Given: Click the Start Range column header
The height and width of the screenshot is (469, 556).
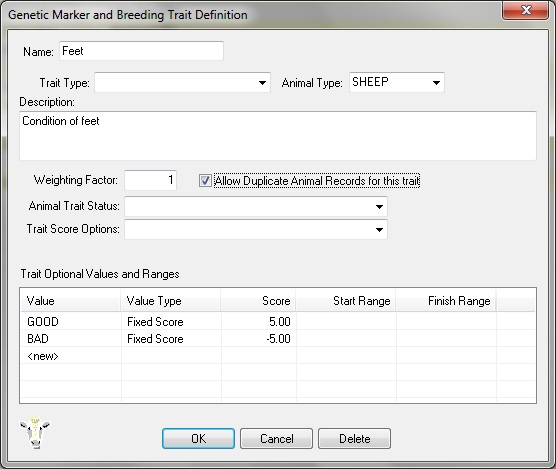Looking at the screenshot, I should pos(346,301).
